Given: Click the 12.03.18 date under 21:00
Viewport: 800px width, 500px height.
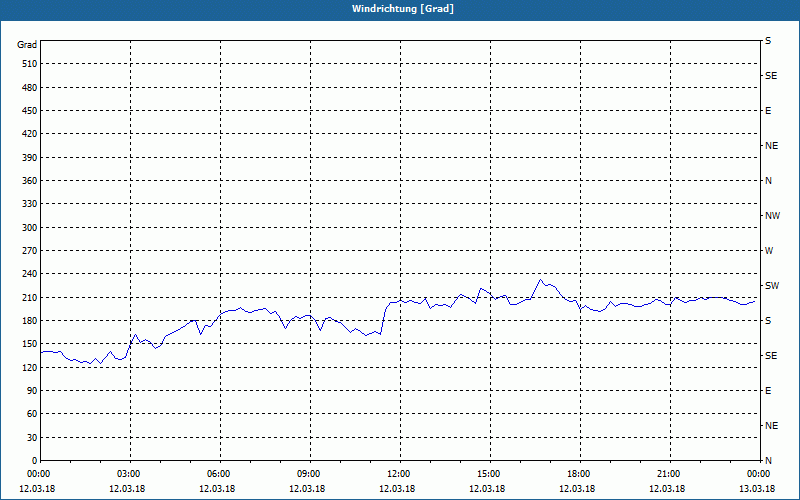Looking at the screenshot, I should click(666, 489).
